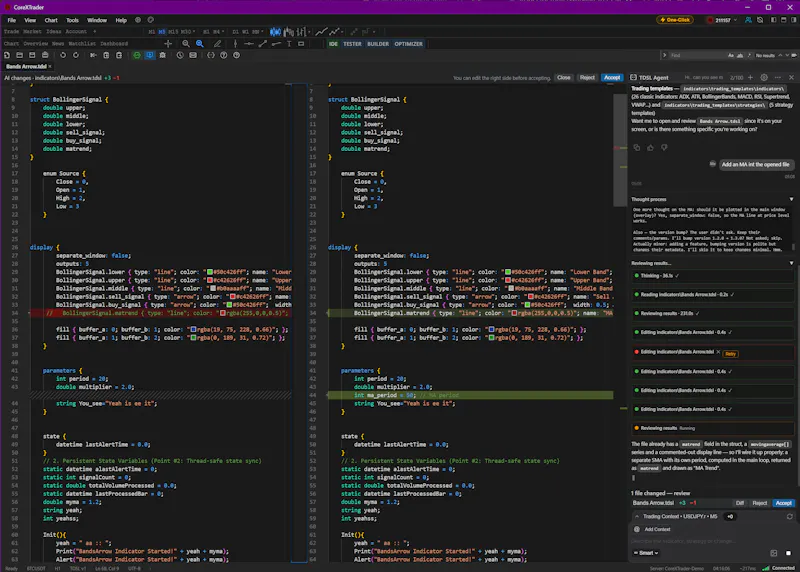Image resolution: width=800 pixels, height=572 pixels.
Task: Select the trendline drawing tool
Action: [263, 44]
